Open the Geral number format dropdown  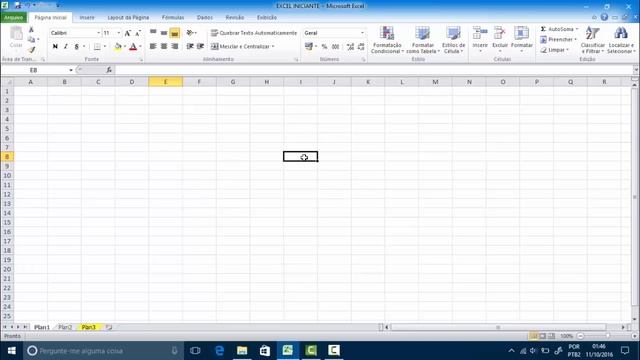point(362,33)
